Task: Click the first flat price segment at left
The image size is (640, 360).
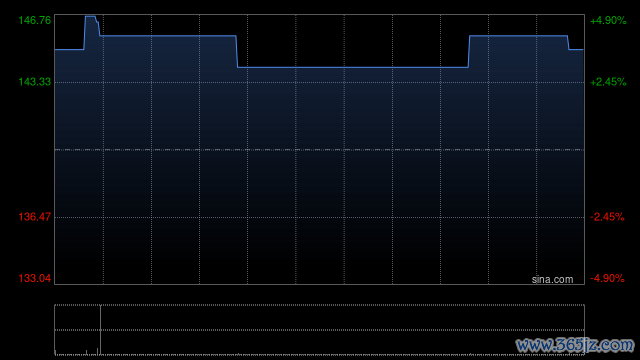Action: tap(69, 49)
